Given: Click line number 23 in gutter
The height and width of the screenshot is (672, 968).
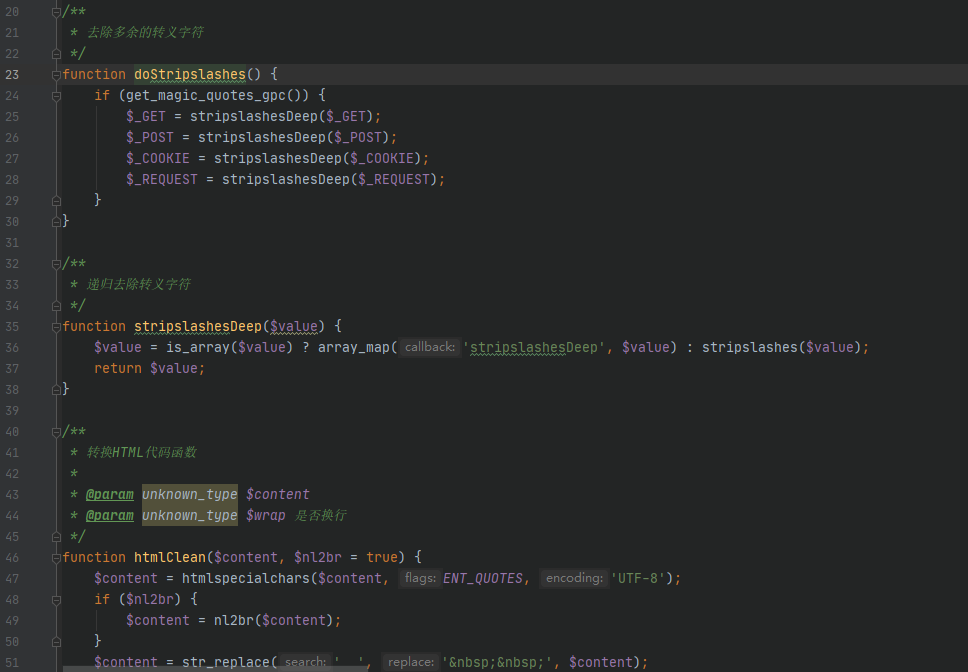Looking at the screenshot, I should coord(12,75).
